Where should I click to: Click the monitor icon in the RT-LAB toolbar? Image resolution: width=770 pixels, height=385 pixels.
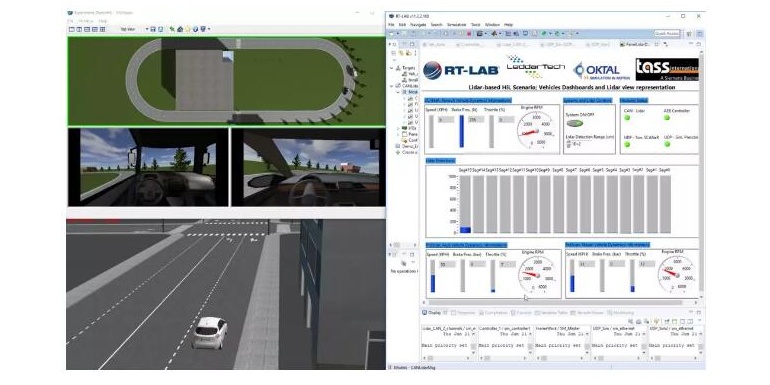525,33
